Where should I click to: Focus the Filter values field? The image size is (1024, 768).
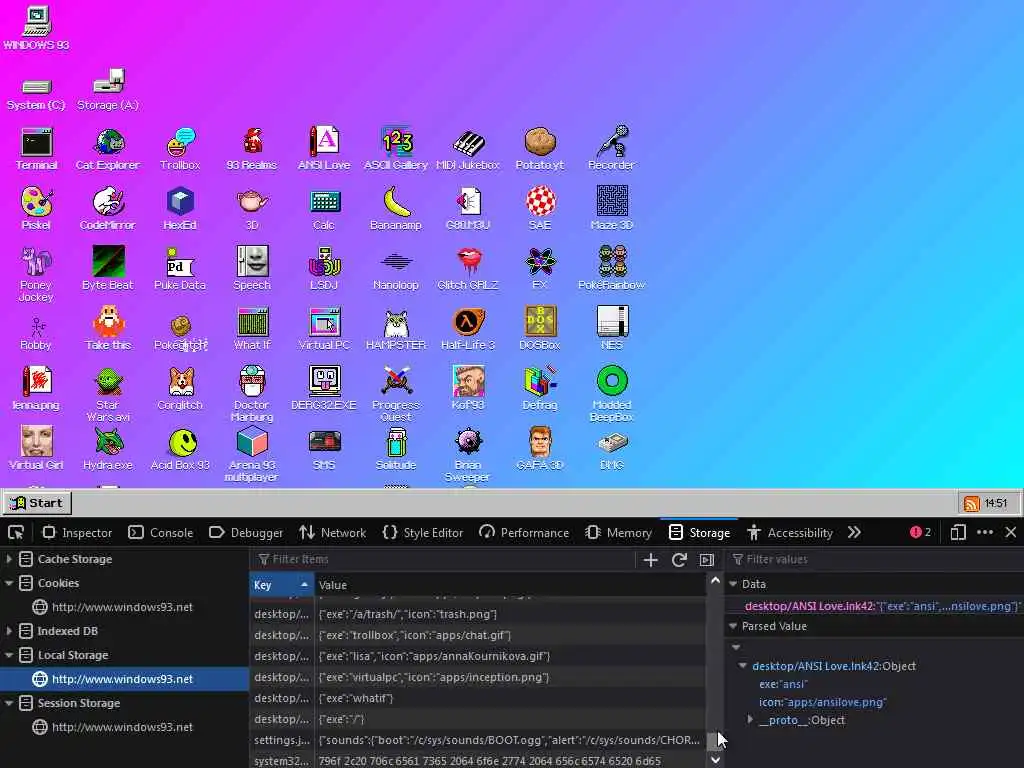tap(875, 560)
